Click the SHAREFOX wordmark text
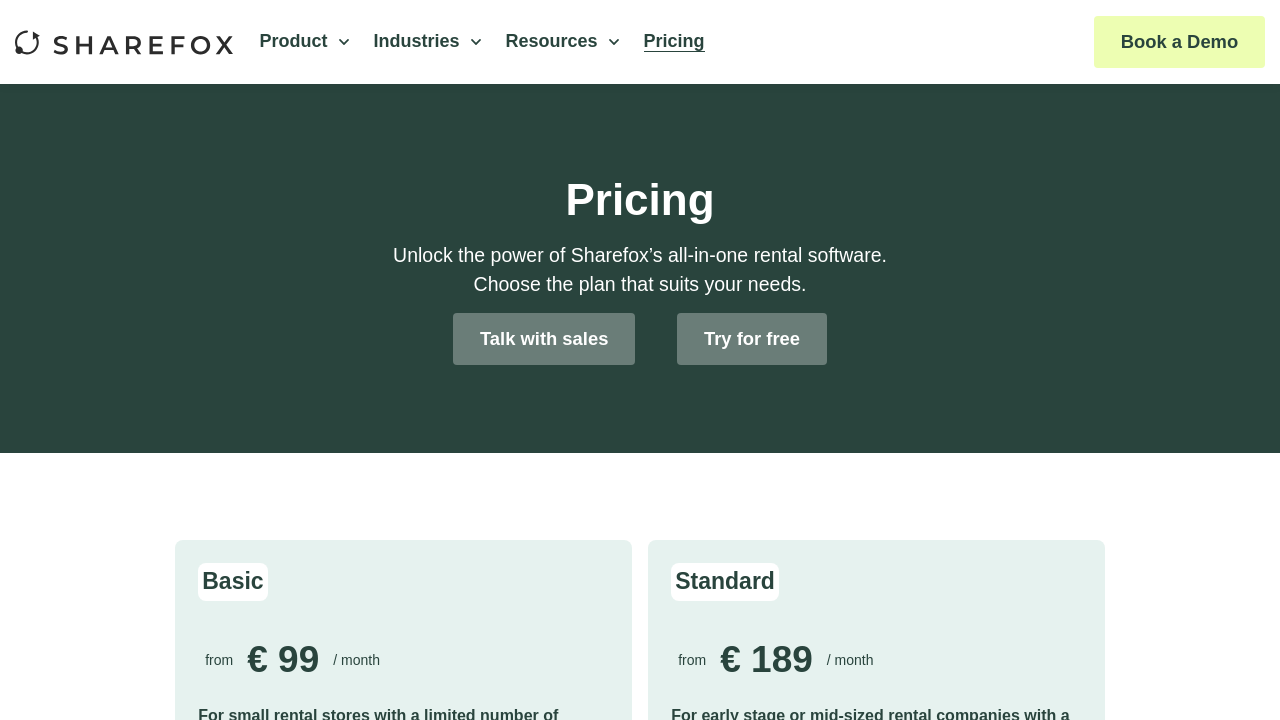This screenshot has height=720, width=1280. coord(143,45)
